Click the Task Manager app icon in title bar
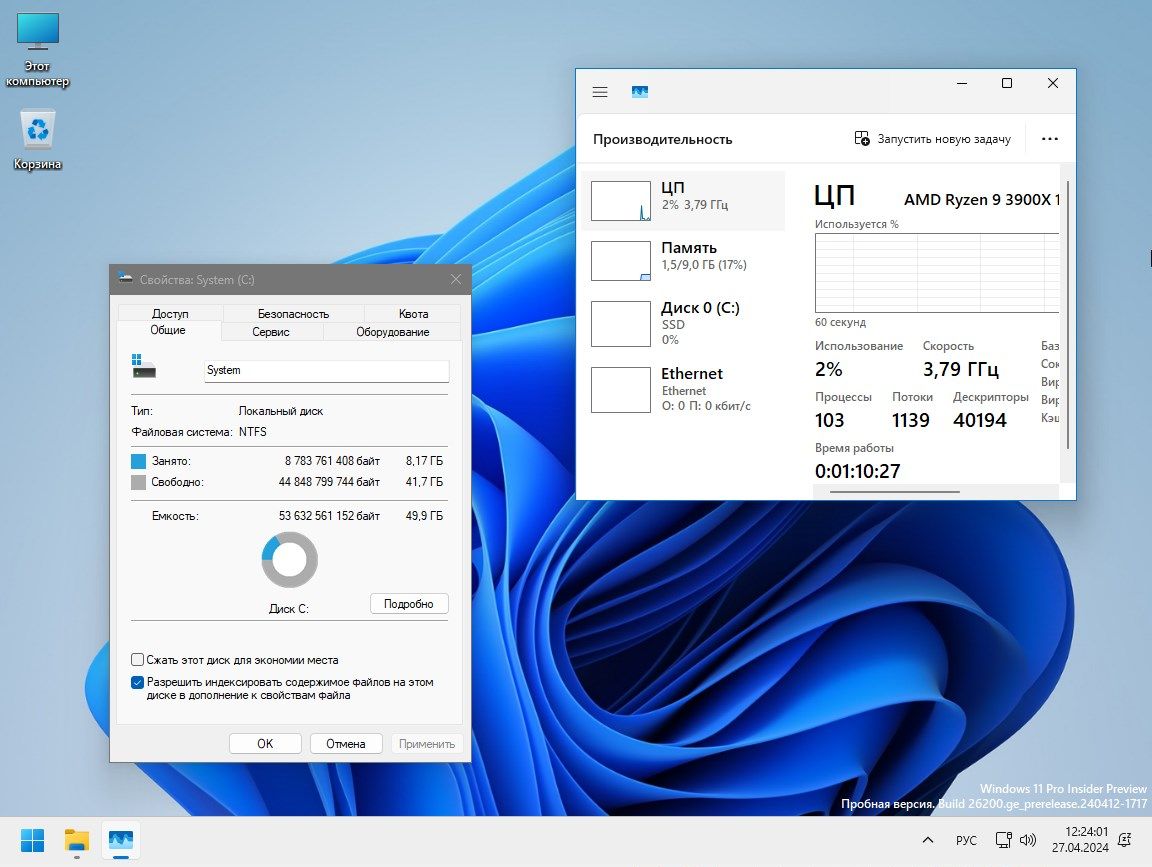This screenshot has width=1152, height=867. (640, 92)
